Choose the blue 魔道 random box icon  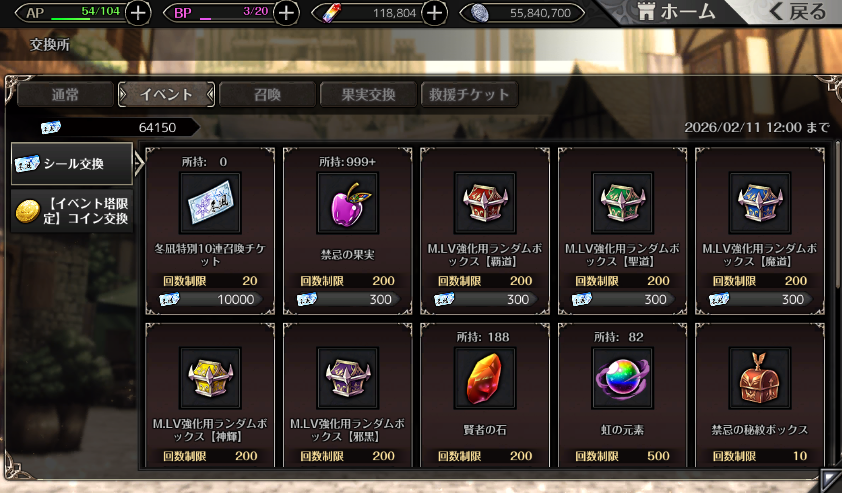pyautogui.click(x=760, y=203)
